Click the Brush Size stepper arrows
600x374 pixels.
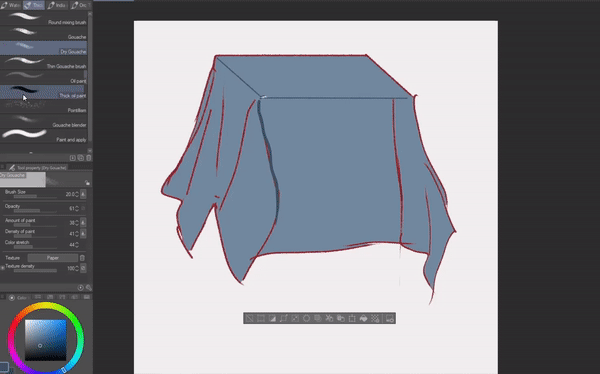(x=77, y=194)
